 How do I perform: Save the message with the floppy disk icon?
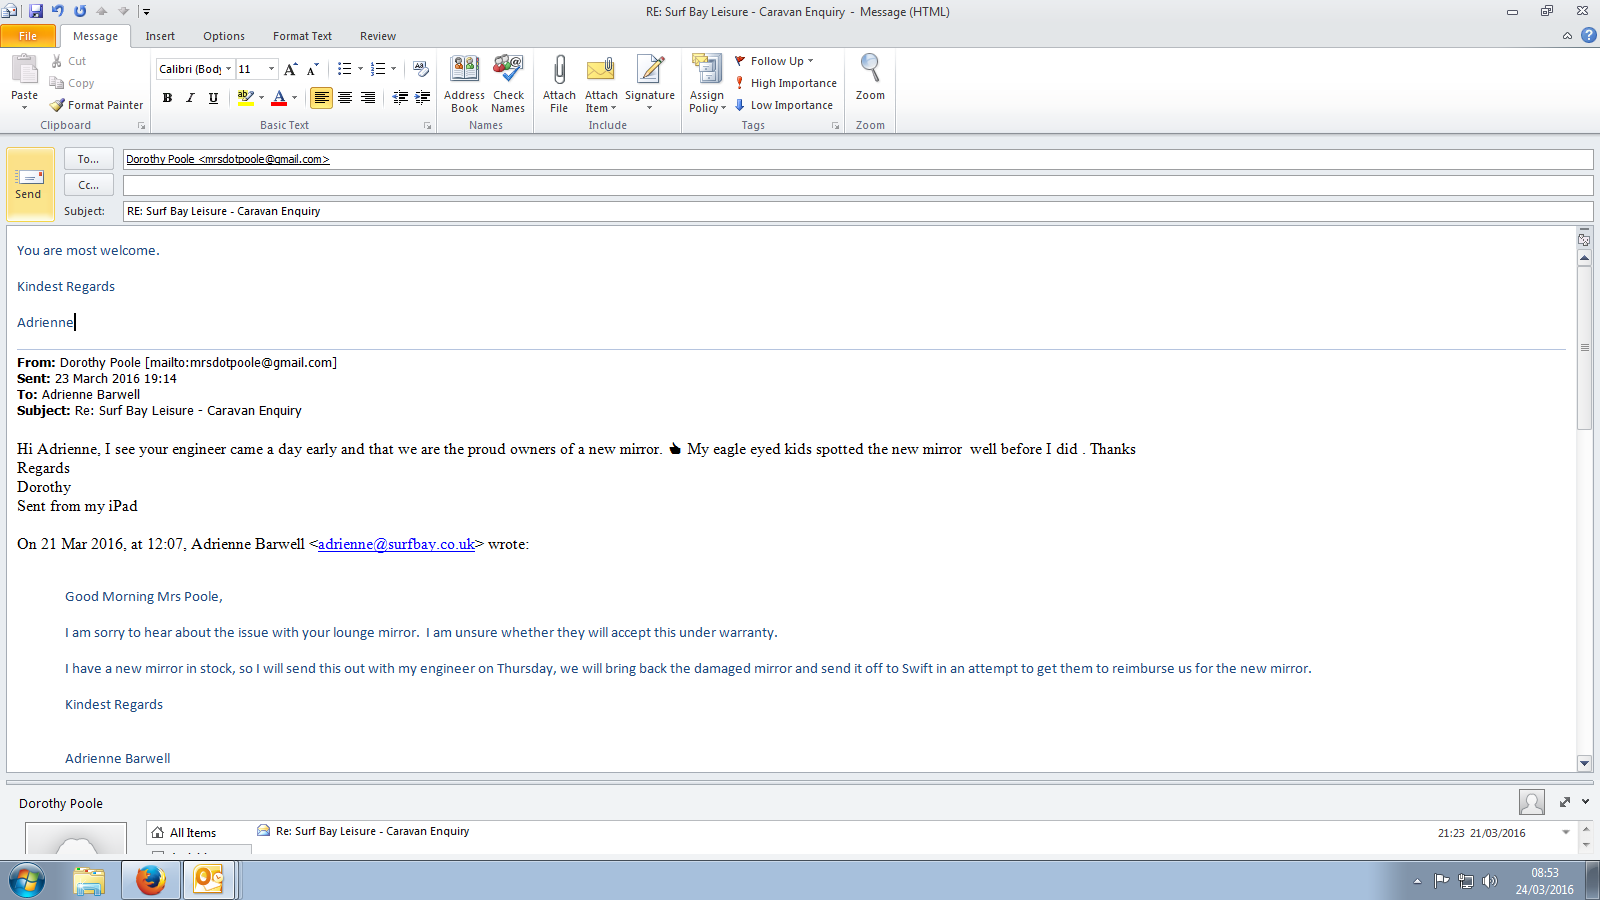point(36,11)
